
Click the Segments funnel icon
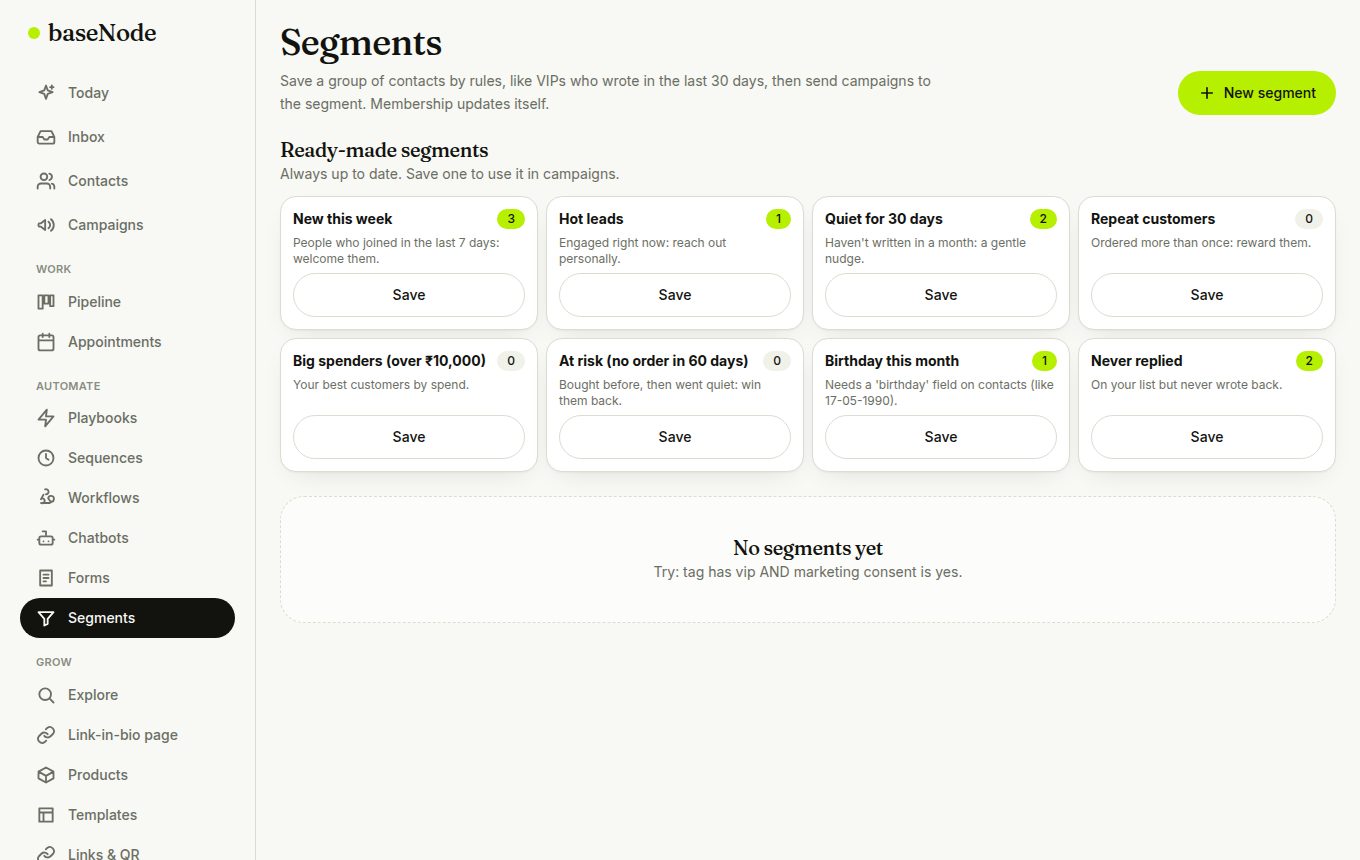[x=46, y=618]
